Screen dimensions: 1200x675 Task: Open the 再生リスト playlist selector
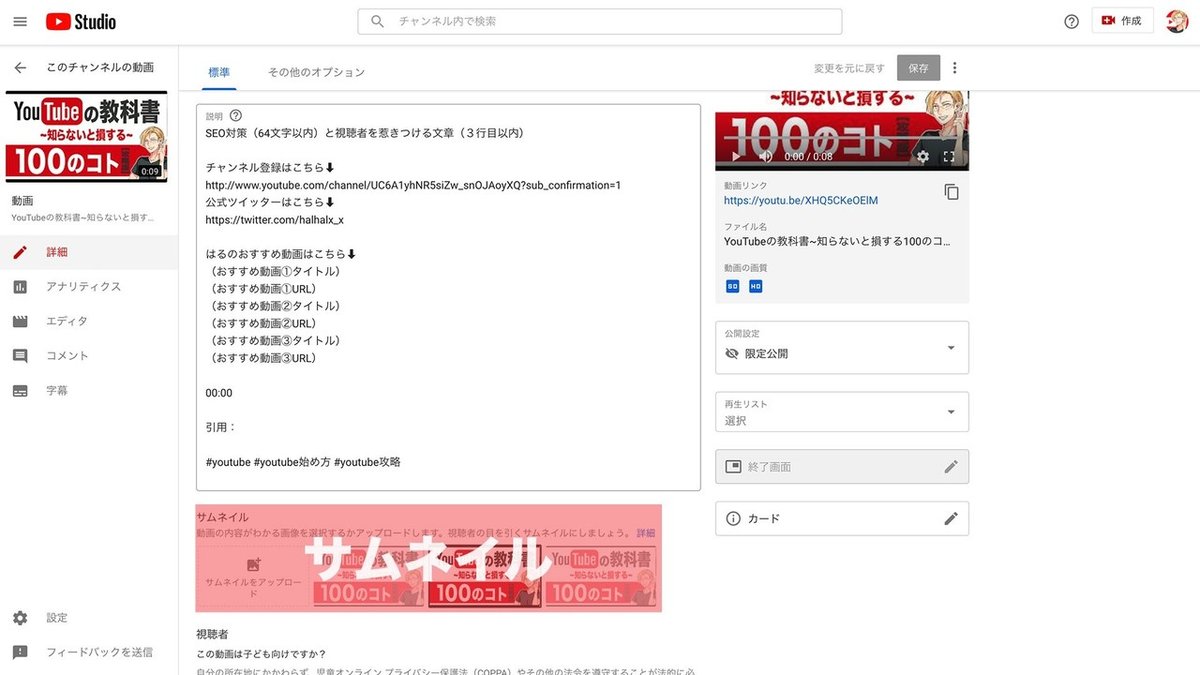841,411
